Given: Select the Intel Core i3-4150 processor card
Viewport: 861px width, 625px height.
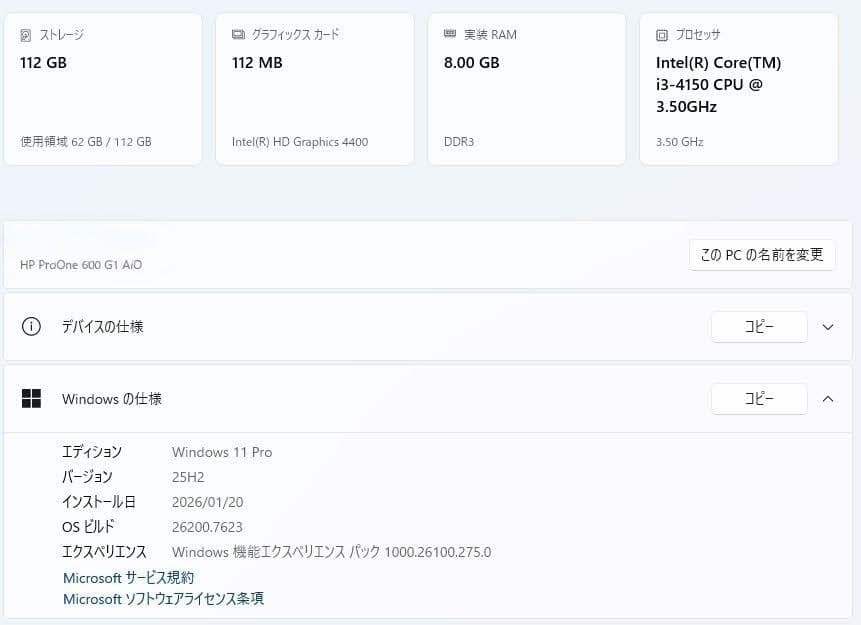Looking at the screenshot, I should click(738, 88).
